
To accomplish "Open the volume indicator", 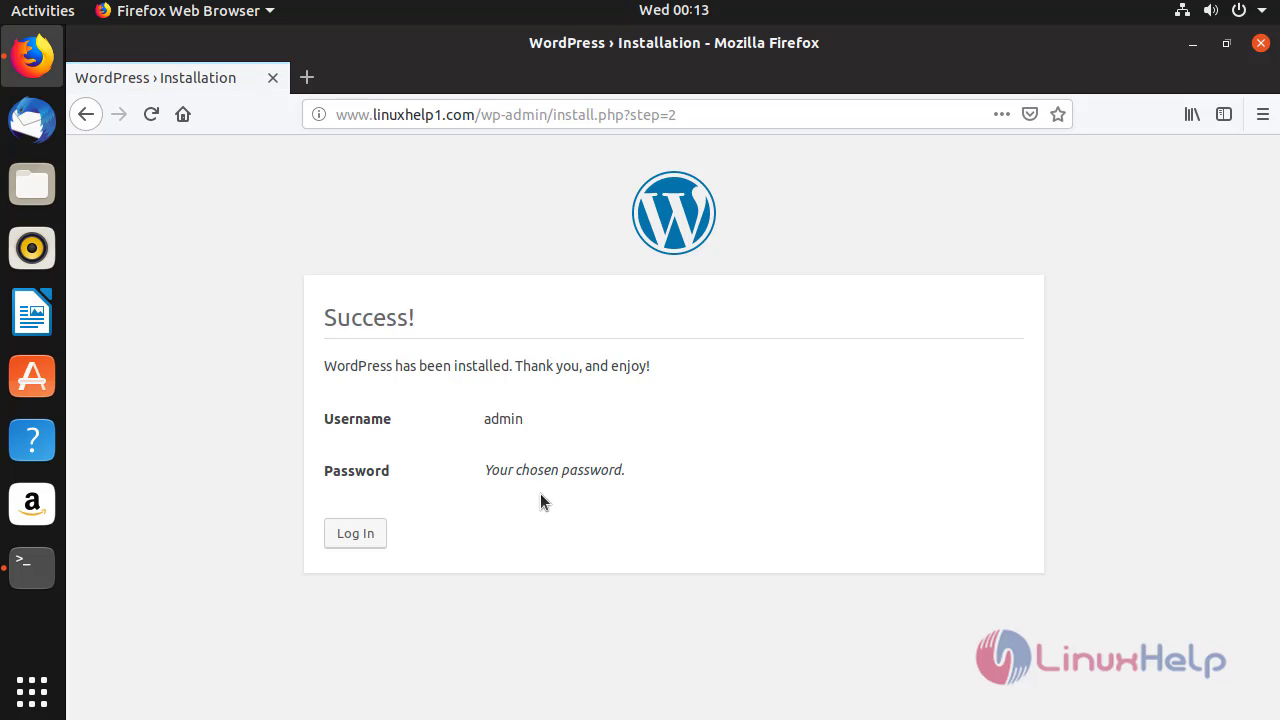I will tap(1211, 10).
